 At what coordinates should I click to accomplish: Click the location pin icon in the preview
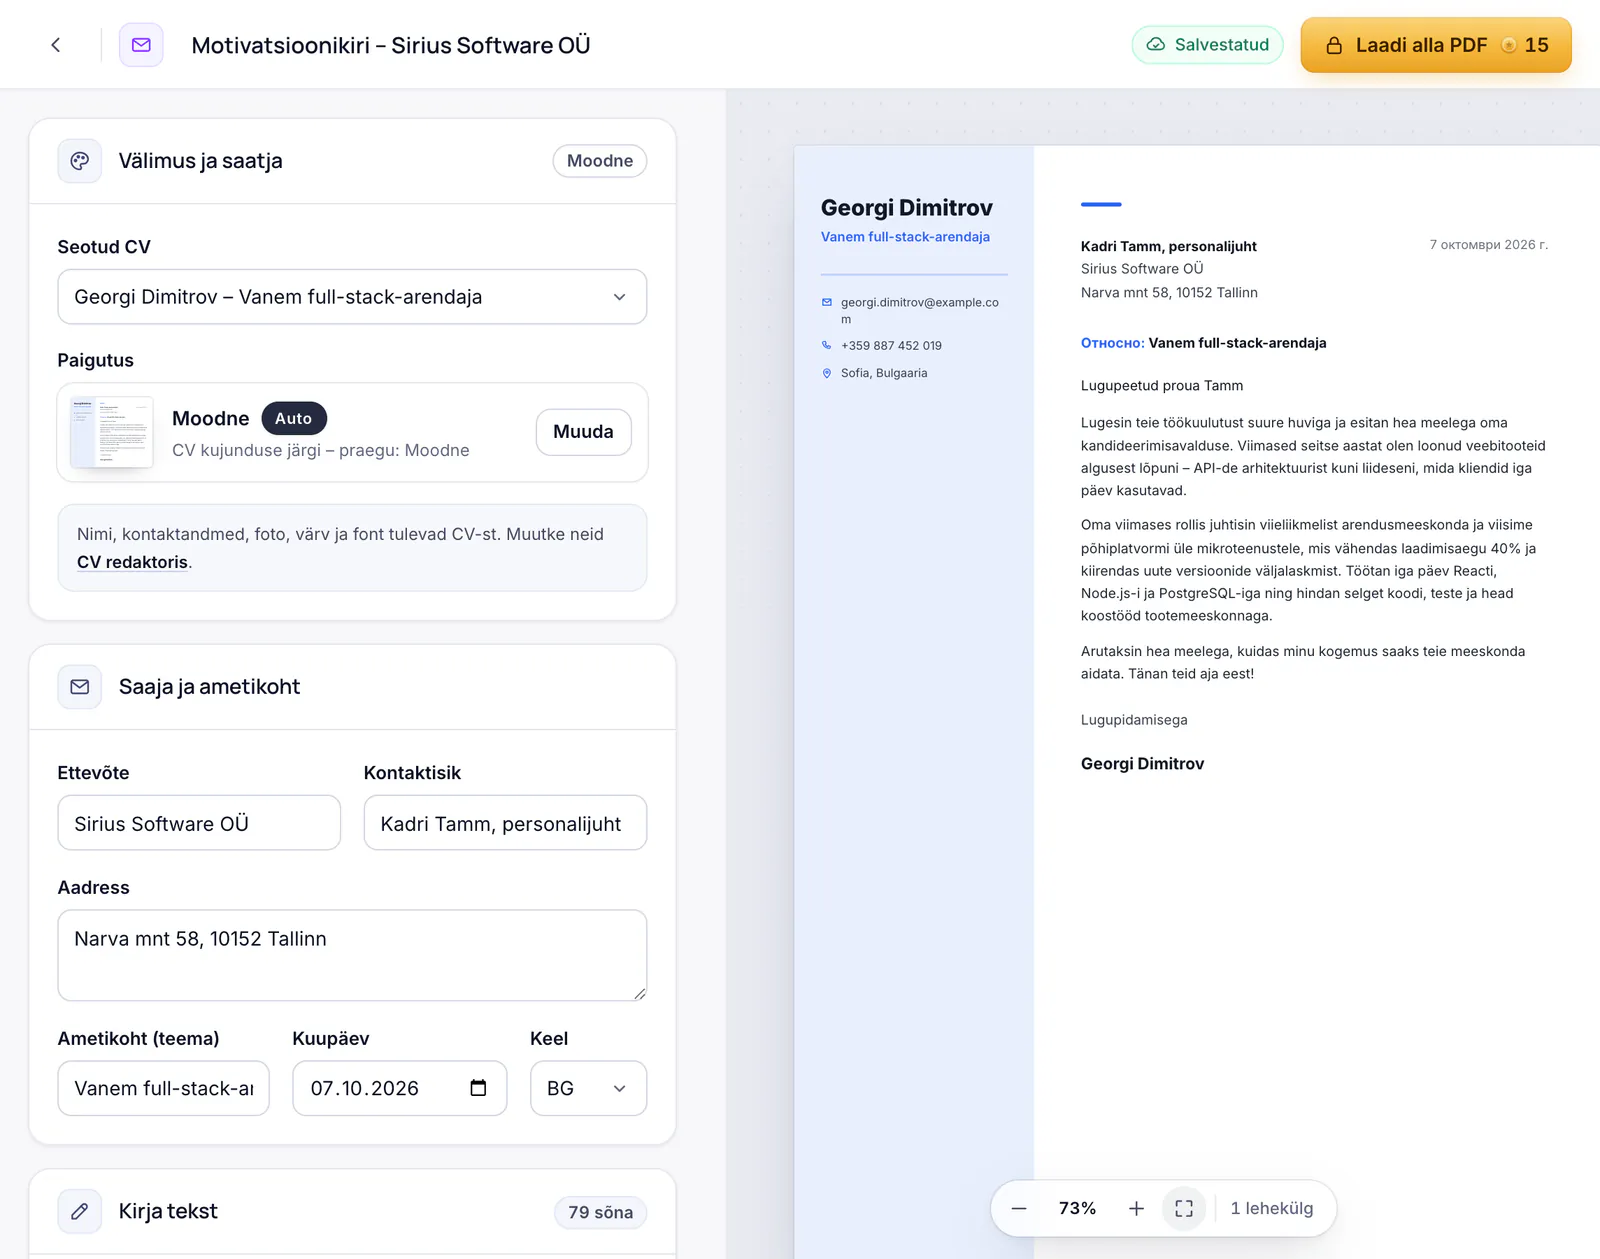(x=827, y=373)
